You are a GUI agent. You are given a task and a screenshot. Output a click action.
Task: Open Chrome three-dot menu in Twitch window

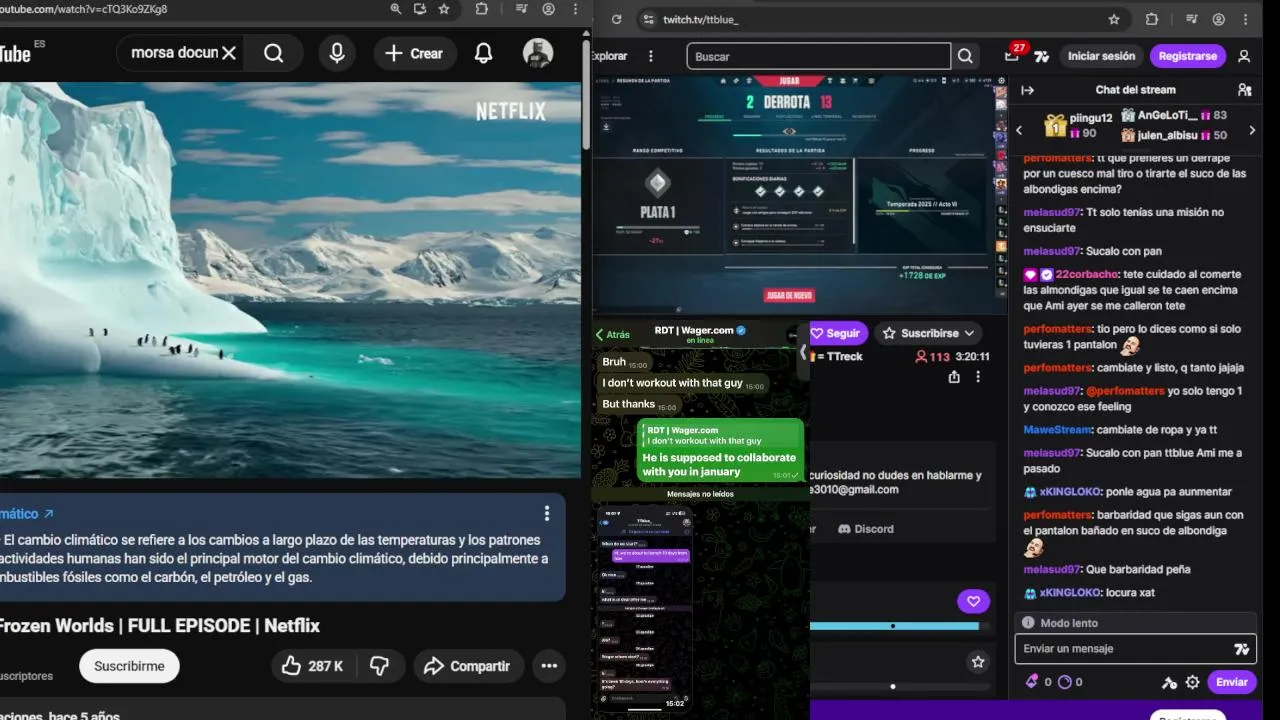coord(1246,19)
